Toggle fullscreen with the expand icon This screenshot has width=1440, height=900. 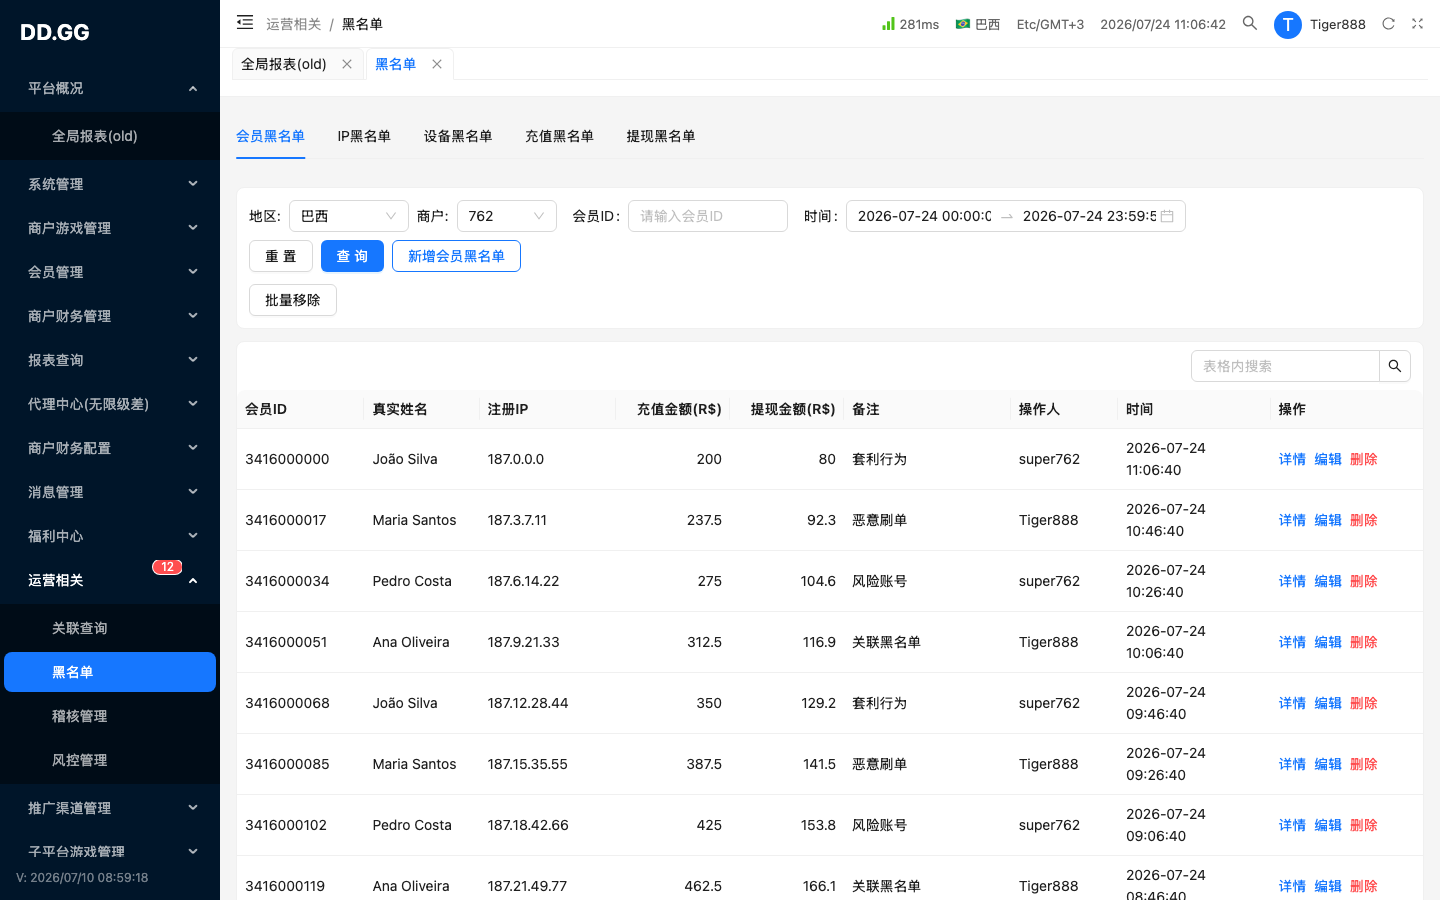1417,24
